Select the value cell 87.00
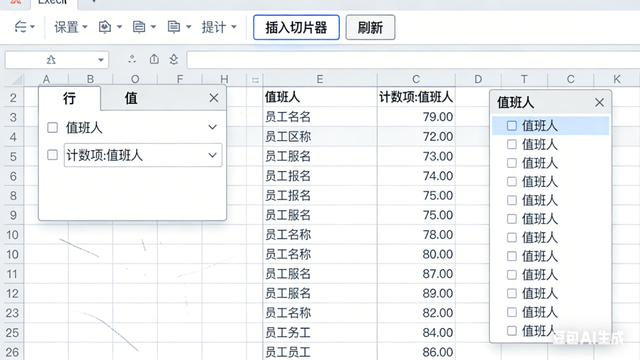The width and height of the screenshot is (640, 360). coord(416,274)
